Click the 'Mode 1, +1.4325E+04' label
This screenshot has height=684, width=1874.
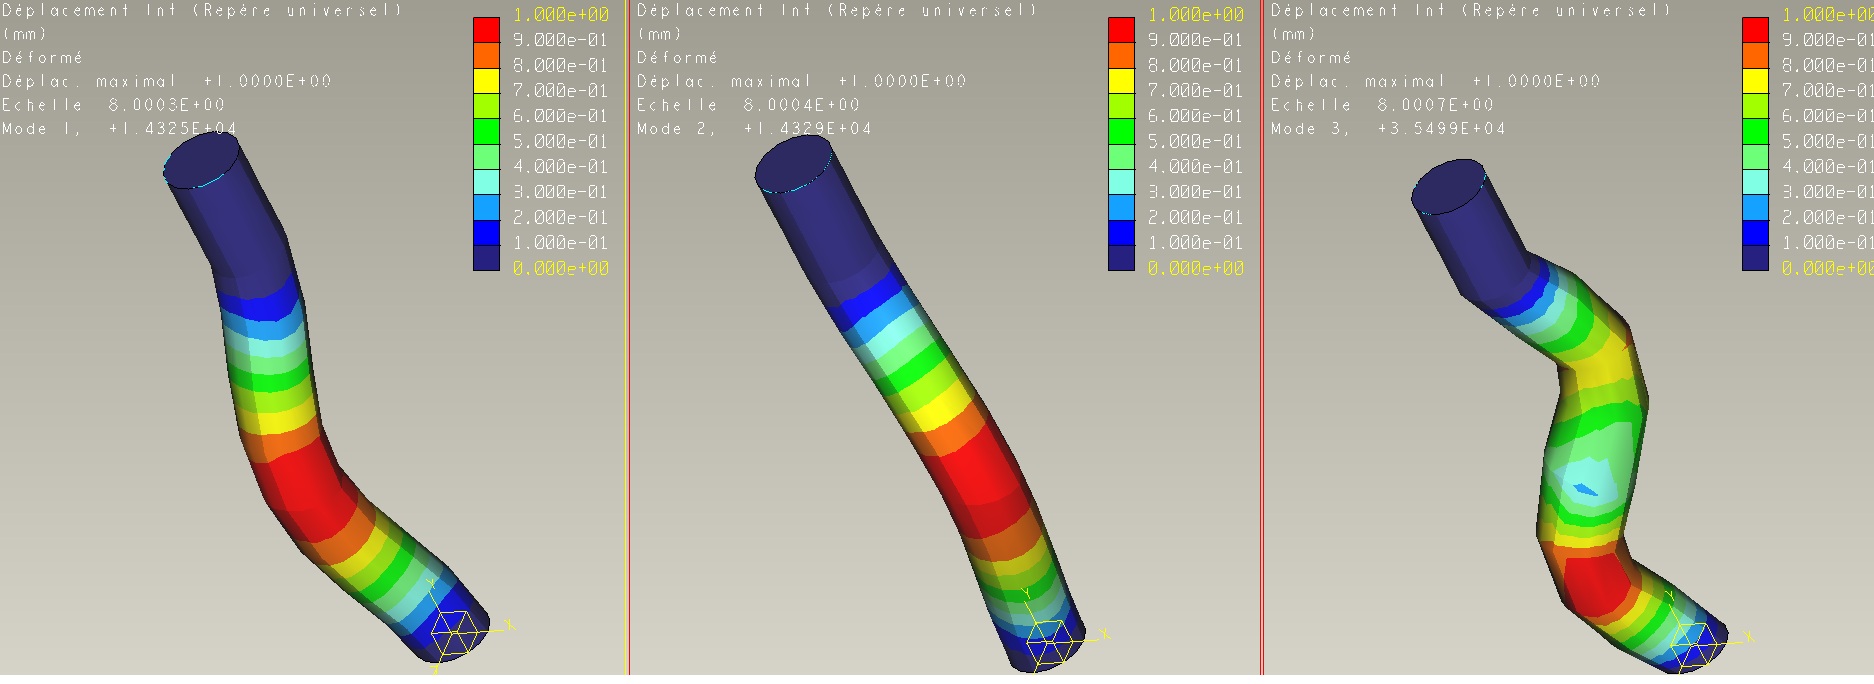119,129
